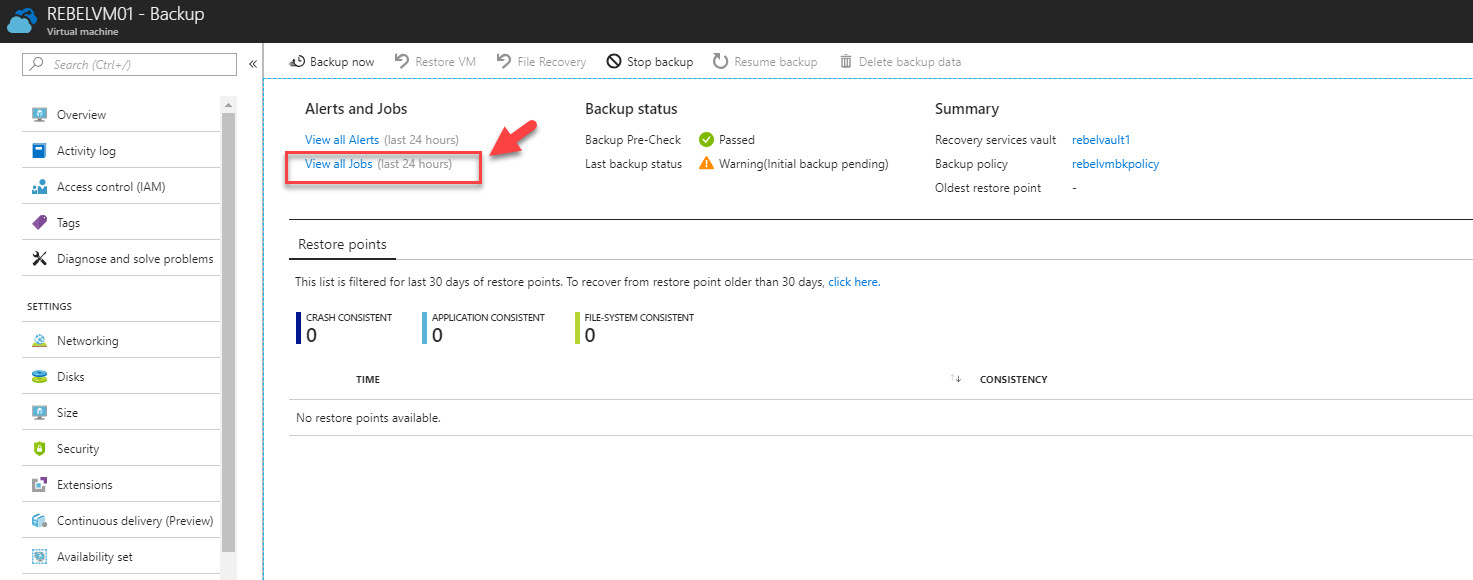This screenshot has width=1473, height=580.
Task: Collapse the sidebar with the double chevron
Action: click(253, 64)
